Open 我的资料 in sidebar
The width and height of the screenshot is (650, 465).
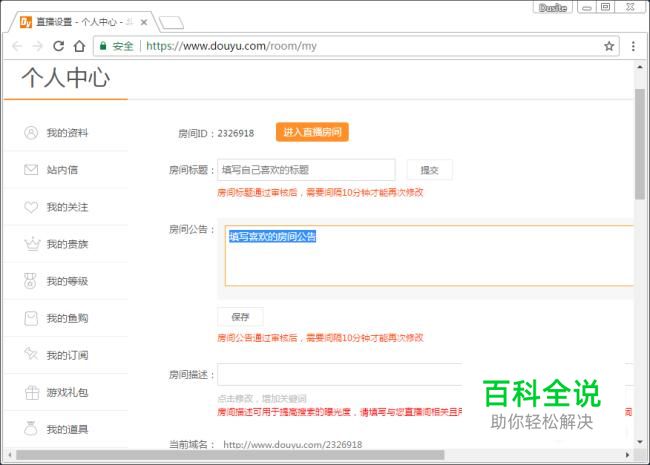pos(67,133)
